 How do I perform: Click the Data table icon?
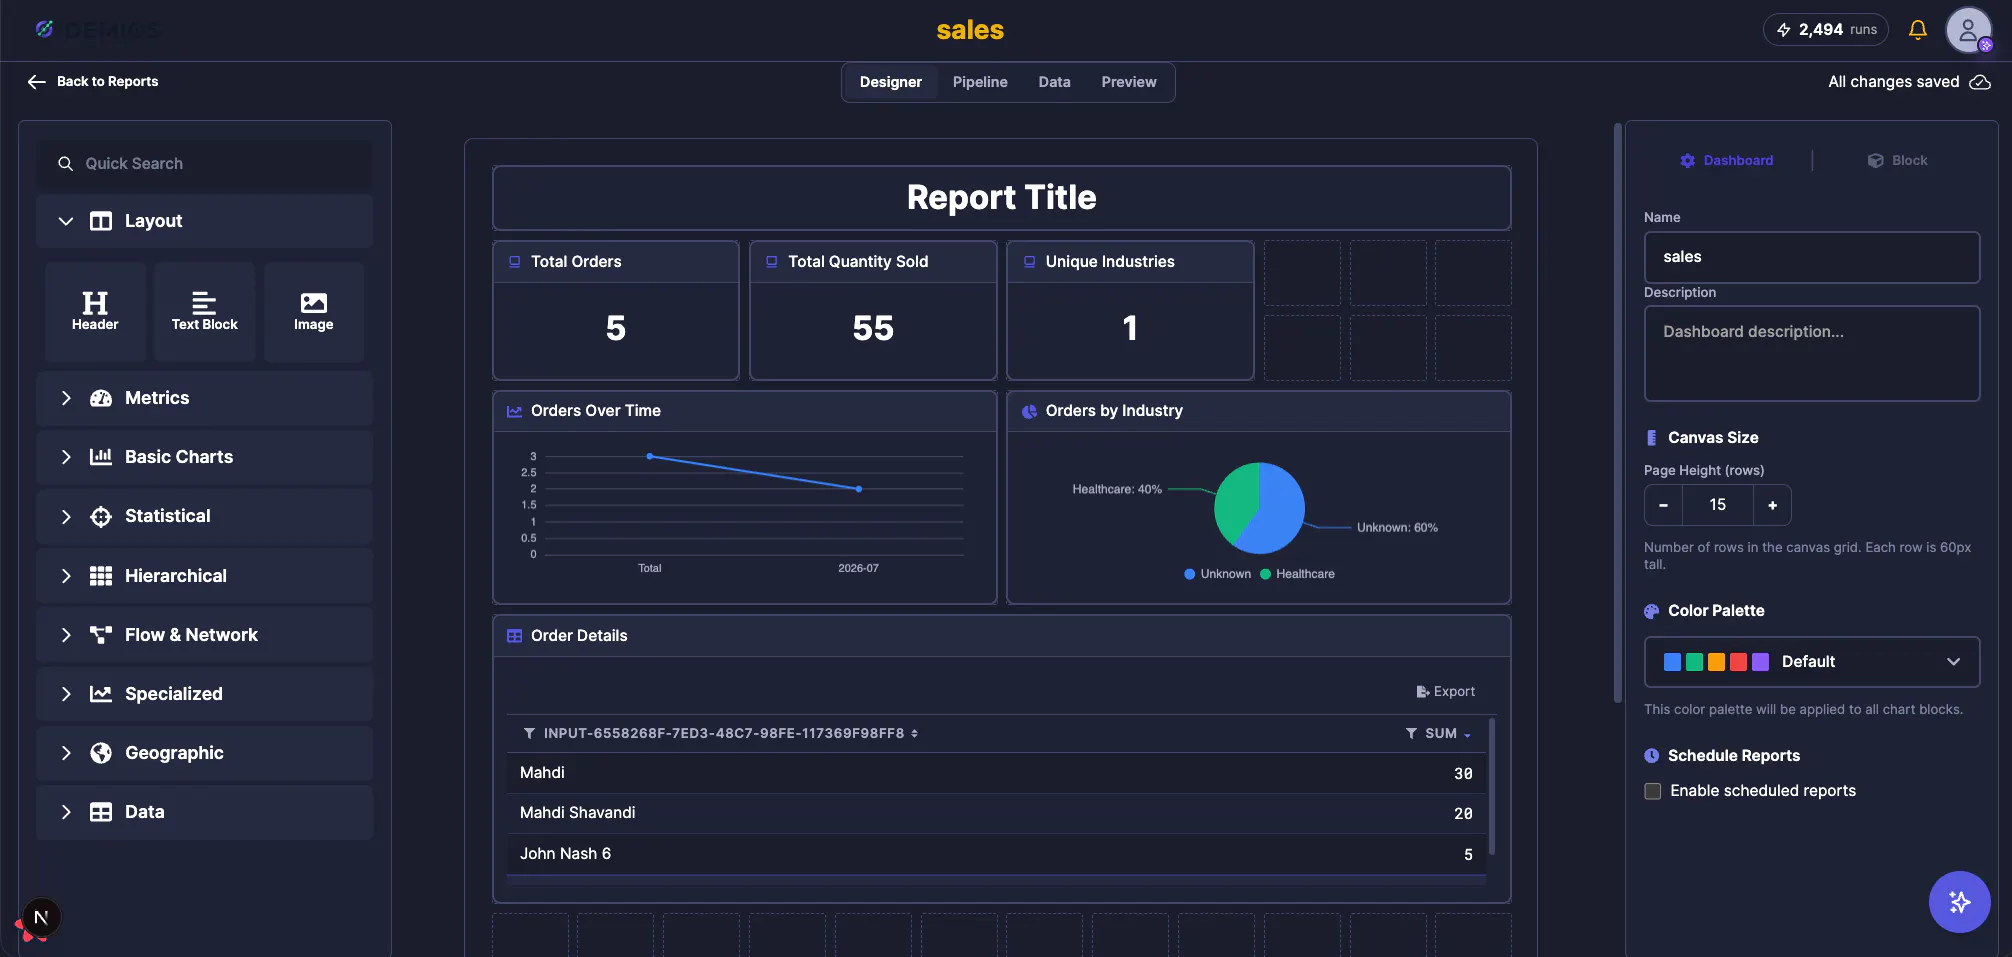101,812
